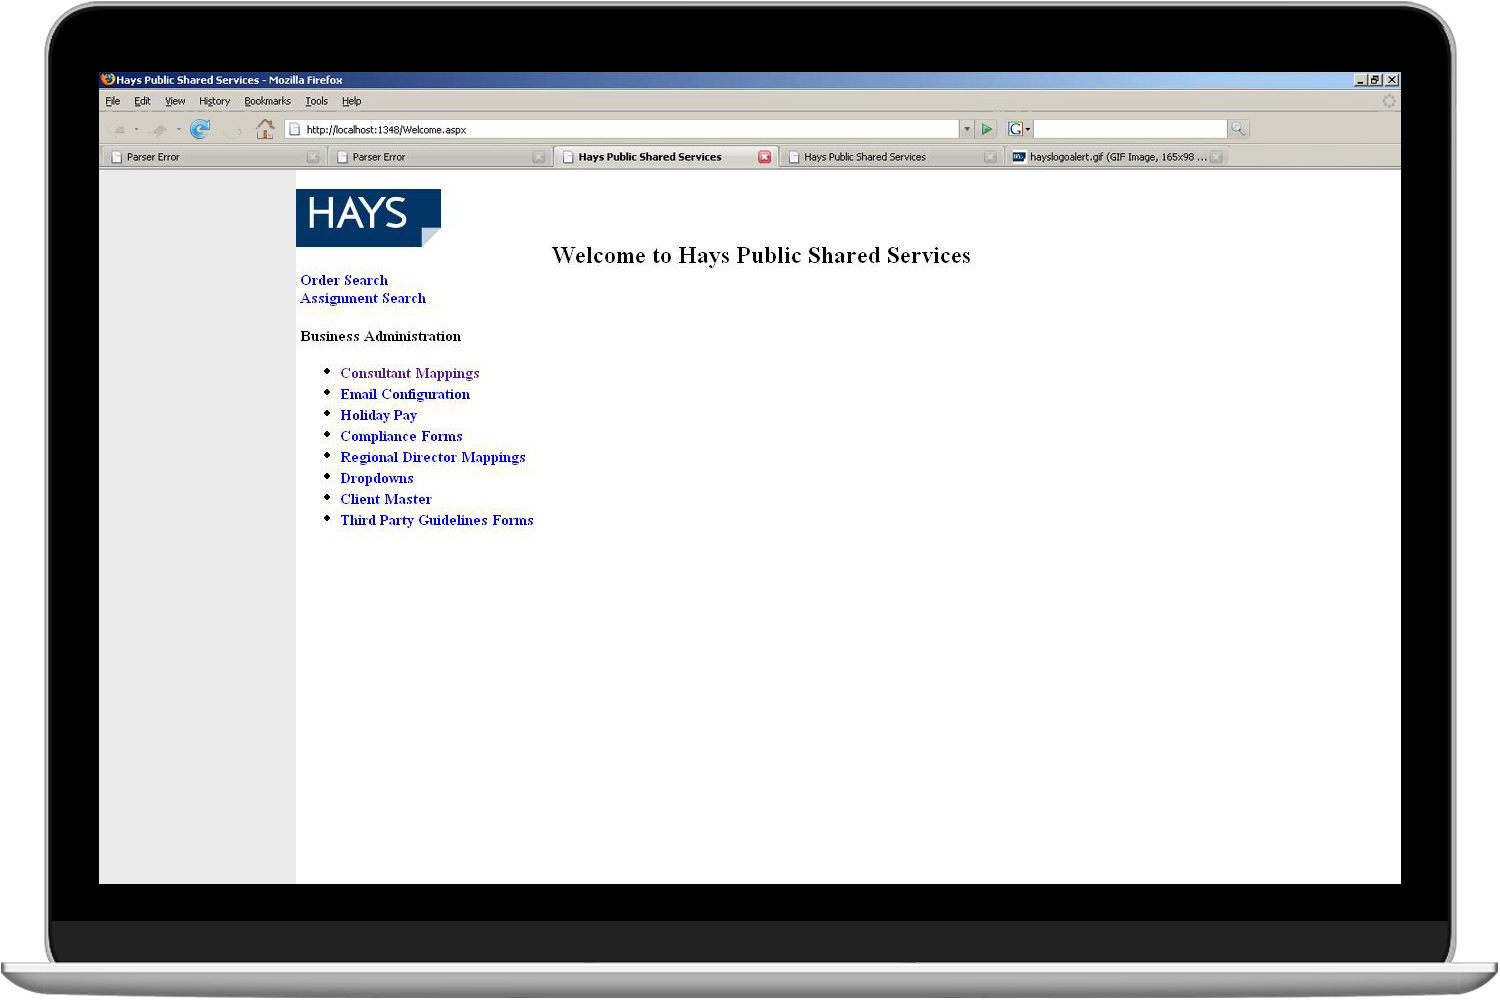Viewport: 1500px width, 1000px height.
Task: Click the Firefox icon in title bar
Action: (x=108, y=79)
